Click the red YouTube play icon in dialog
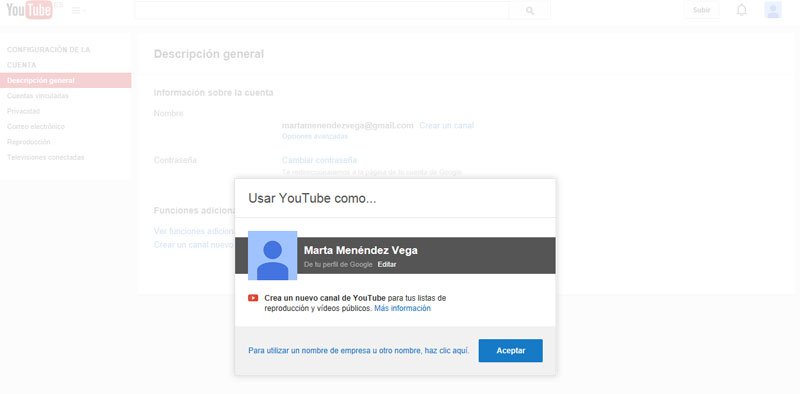800x394 pixels. (x=253, y=298)
